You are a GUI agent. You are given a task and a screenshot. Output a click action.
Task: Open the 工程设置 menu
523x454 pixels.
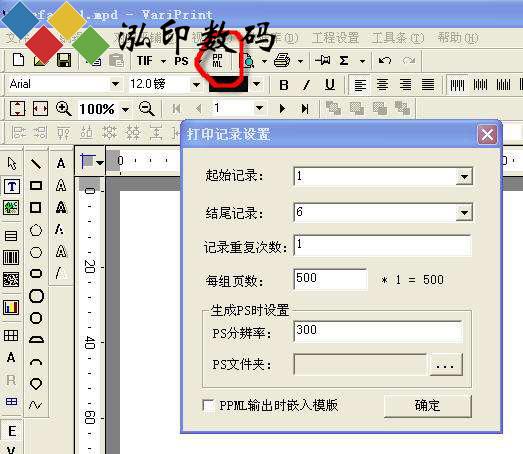point(336,38)
